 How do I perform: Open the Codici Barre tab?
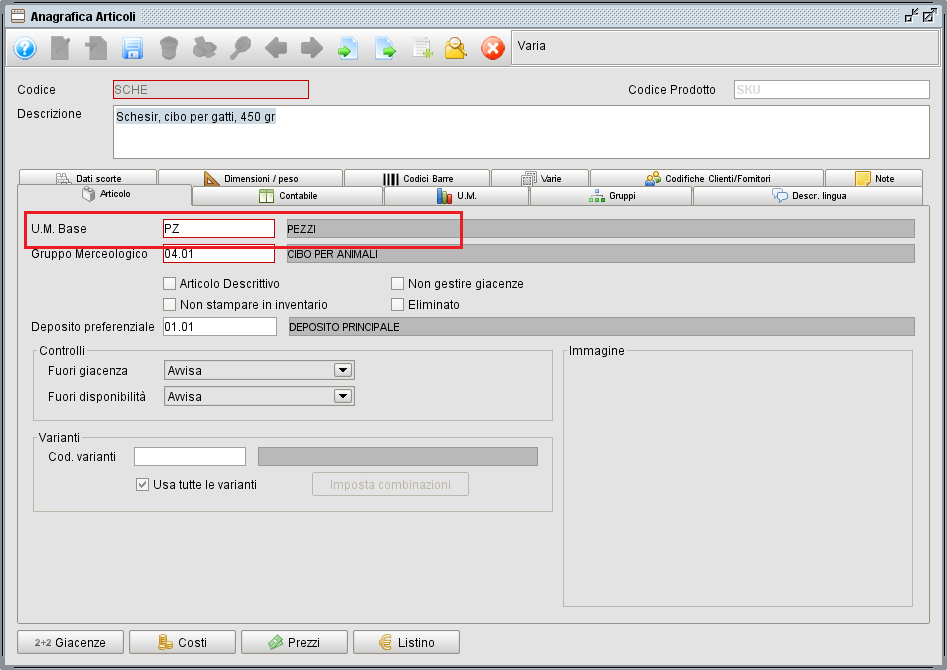click(417, 178)
